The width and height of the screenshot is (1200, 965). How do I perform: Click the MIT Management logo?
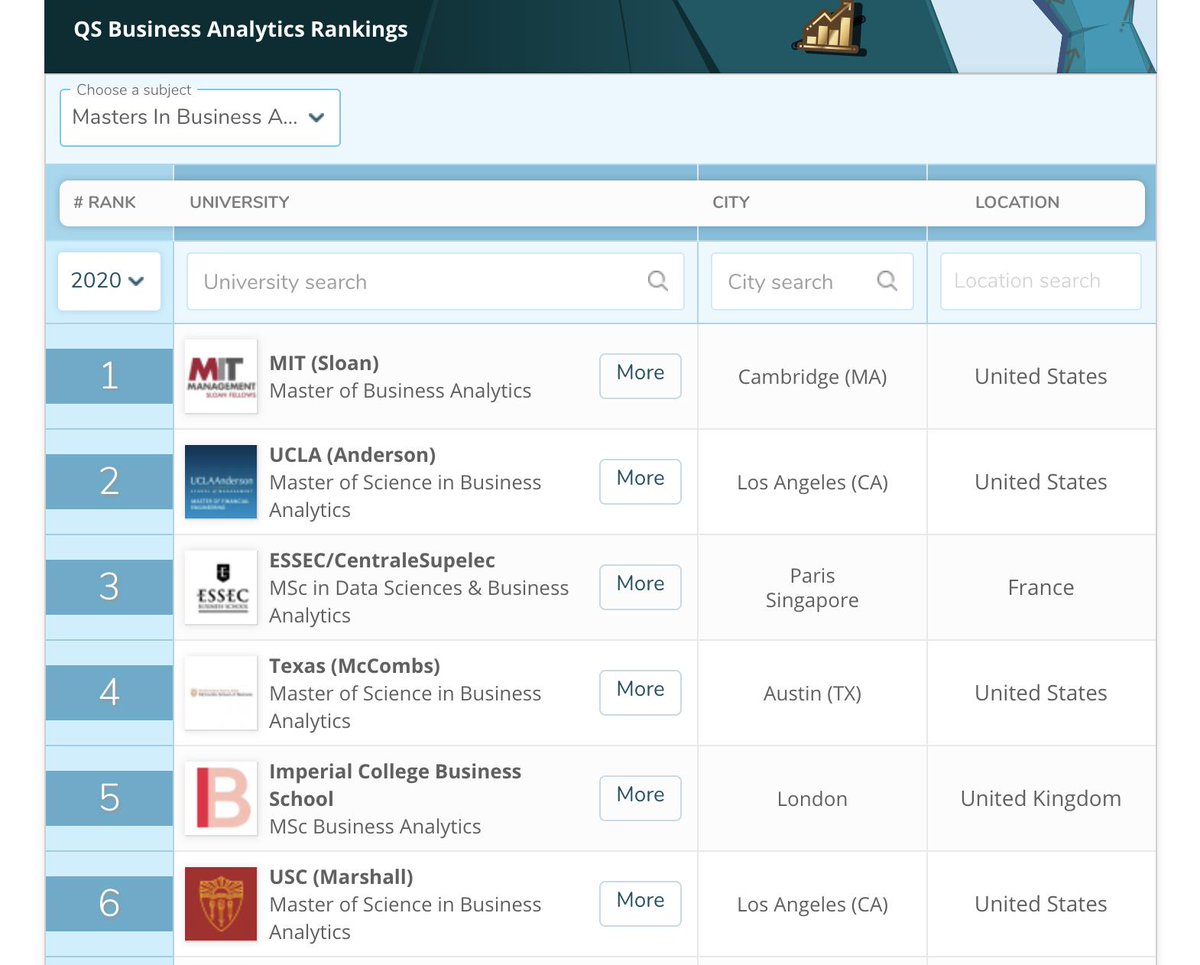point(221,376)
